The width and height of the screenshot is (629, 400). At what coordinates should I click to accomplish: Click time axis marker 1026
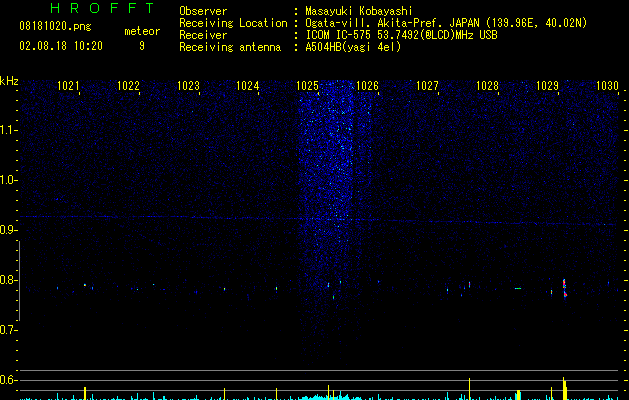click(367, 86)
